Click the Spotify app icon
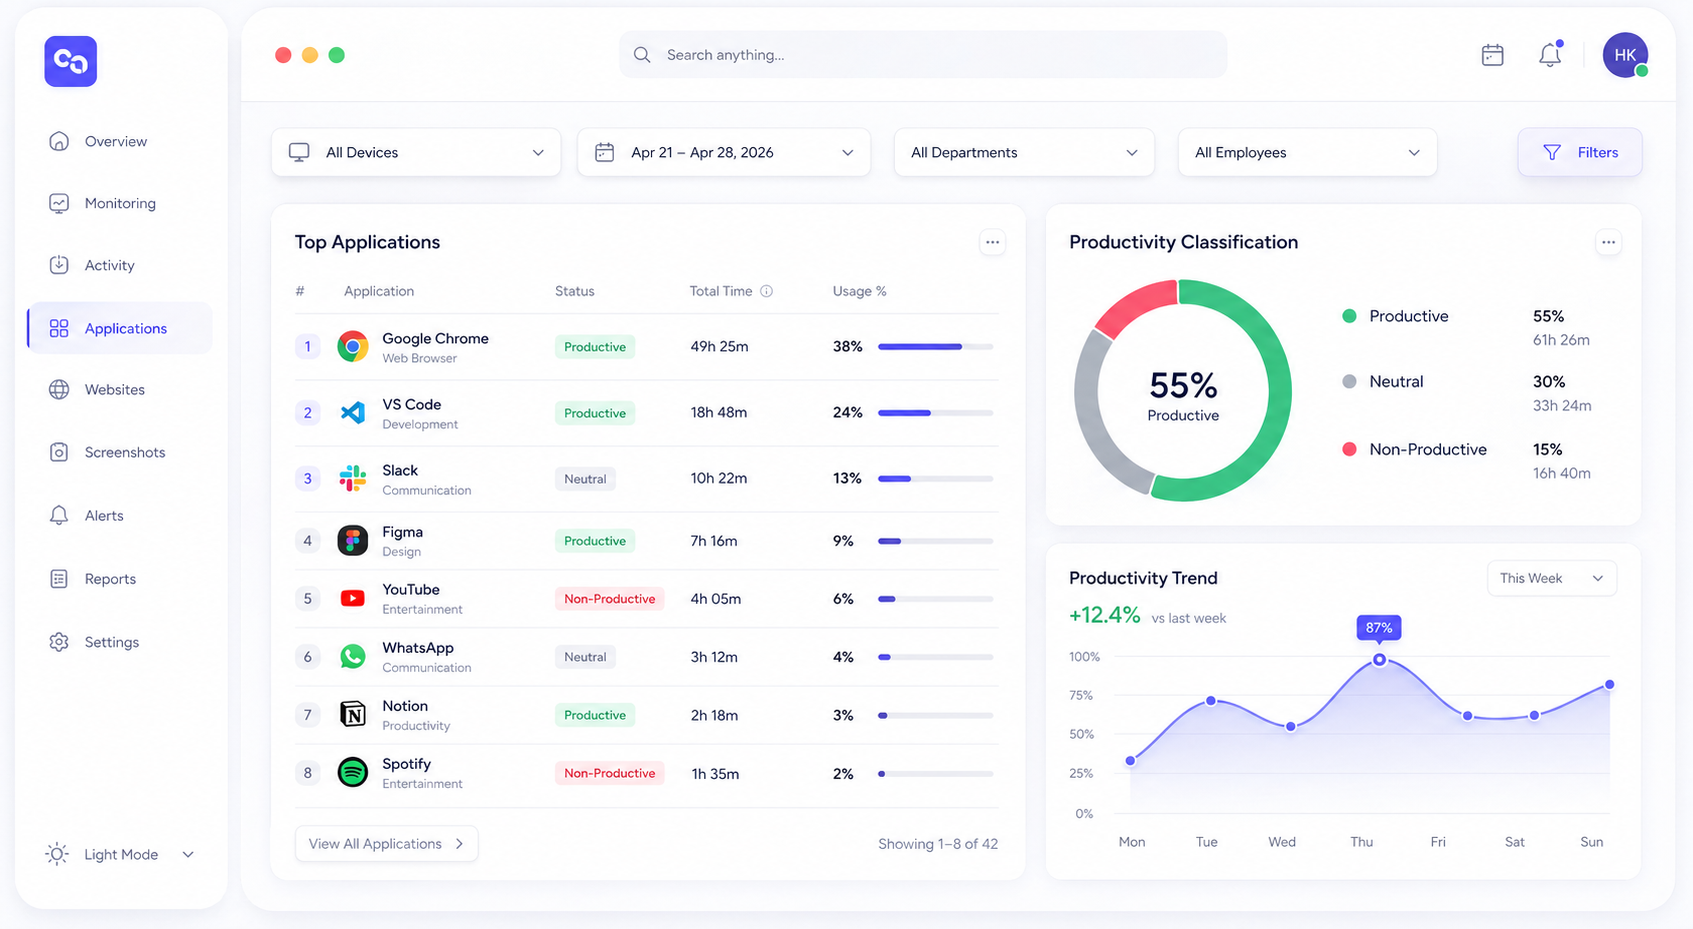The image size is (1693, 929). (352, 773)
